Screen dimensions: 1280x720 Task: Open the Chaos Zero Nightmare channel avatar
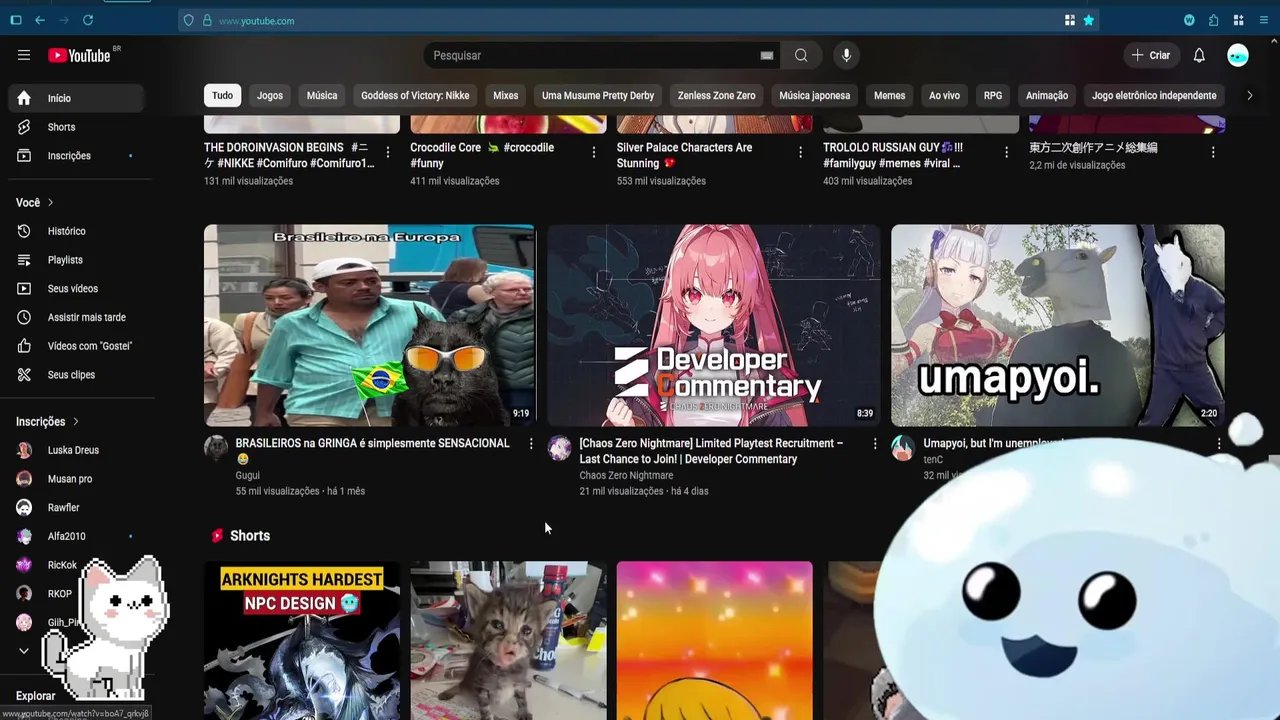[560, 447]
